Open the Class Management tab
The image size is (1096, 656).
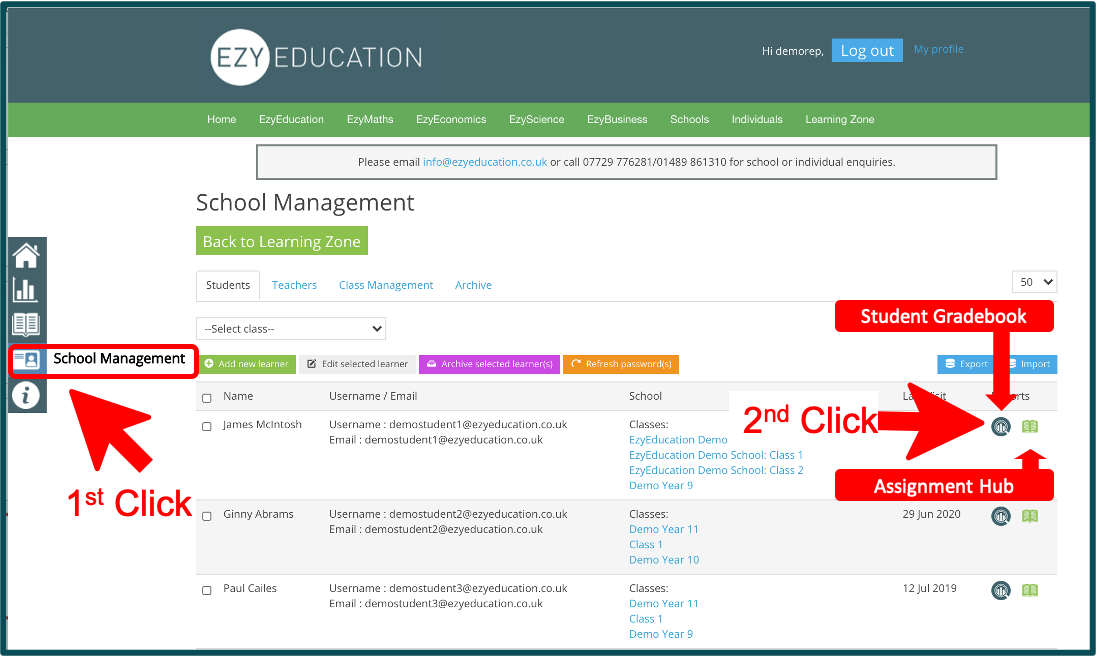coord(386,285)
